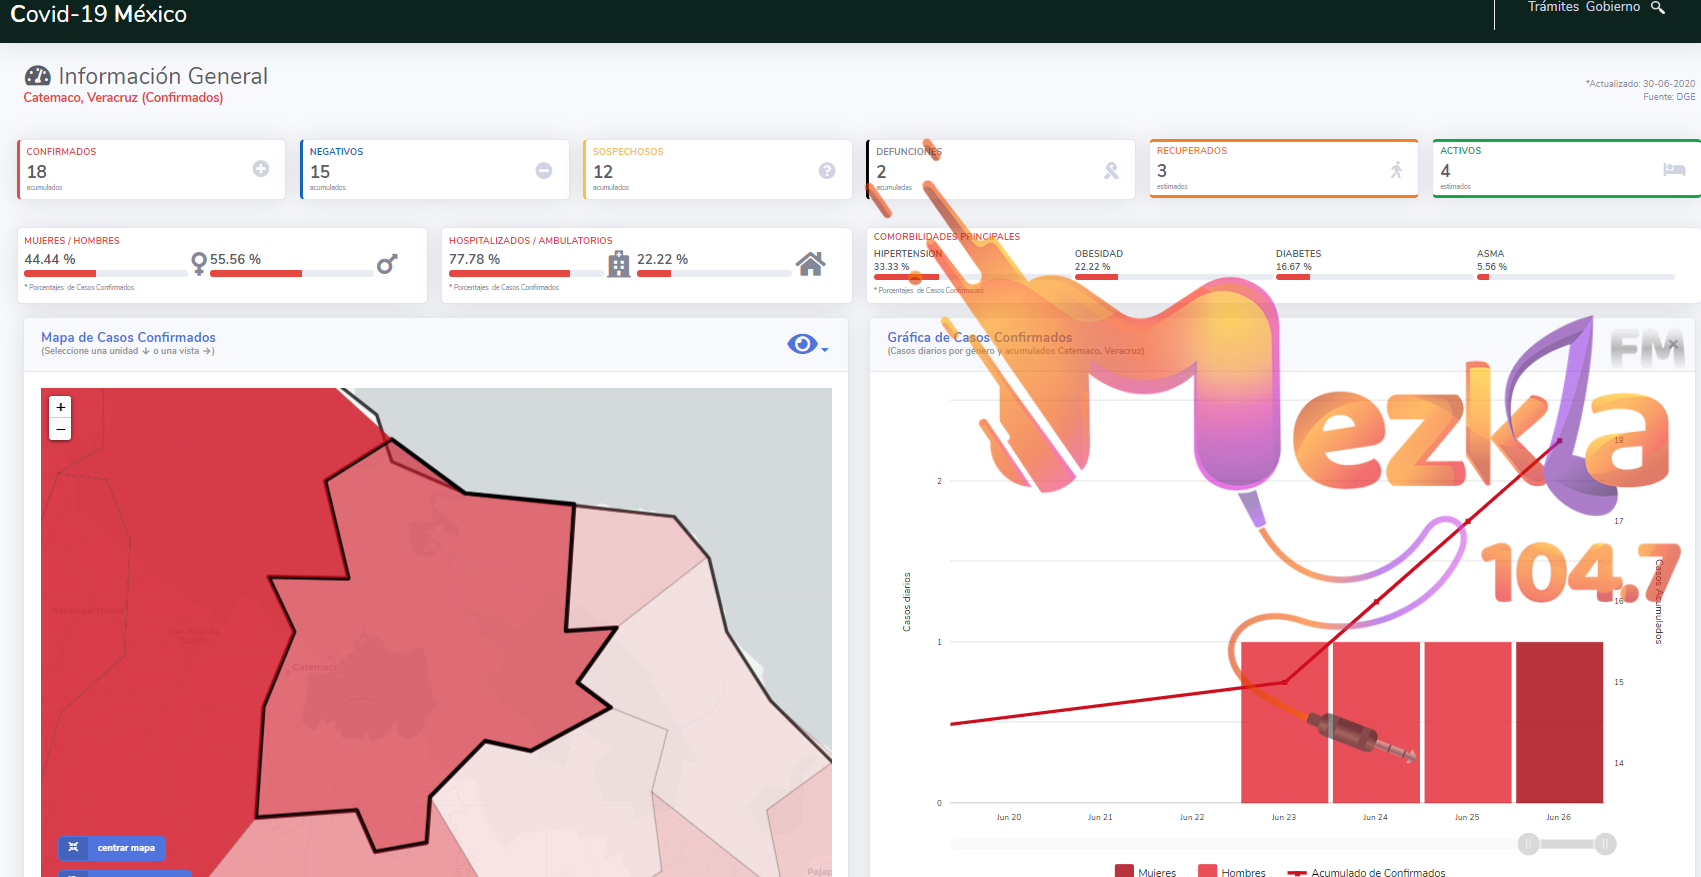Open the Gobierno menu item
Screen dimensions: 1701x877
pos(1612,7)
